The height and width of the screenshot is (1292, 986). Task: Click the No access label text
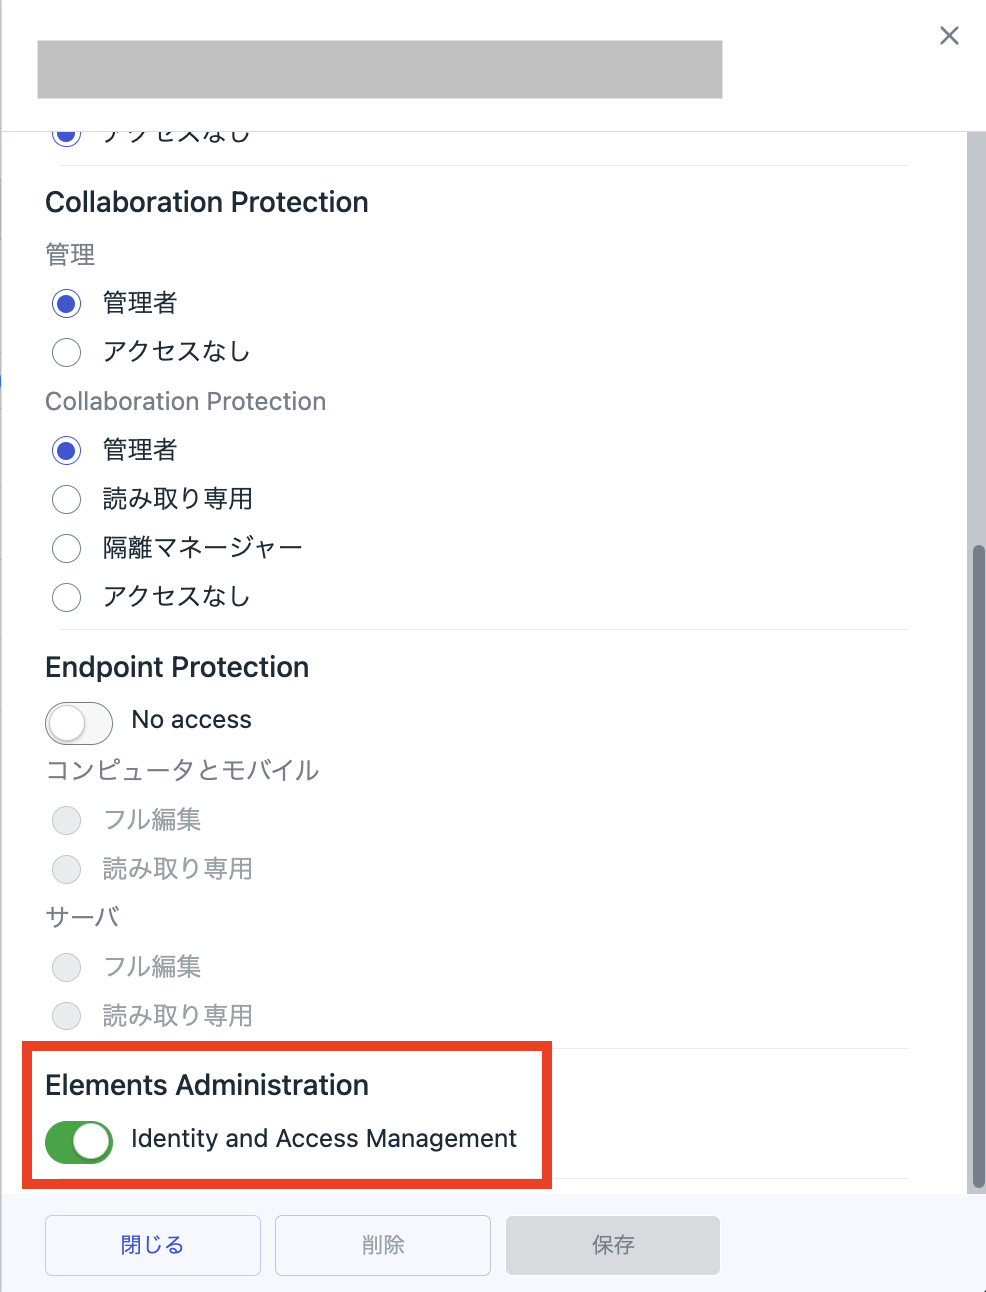[192, 720]
